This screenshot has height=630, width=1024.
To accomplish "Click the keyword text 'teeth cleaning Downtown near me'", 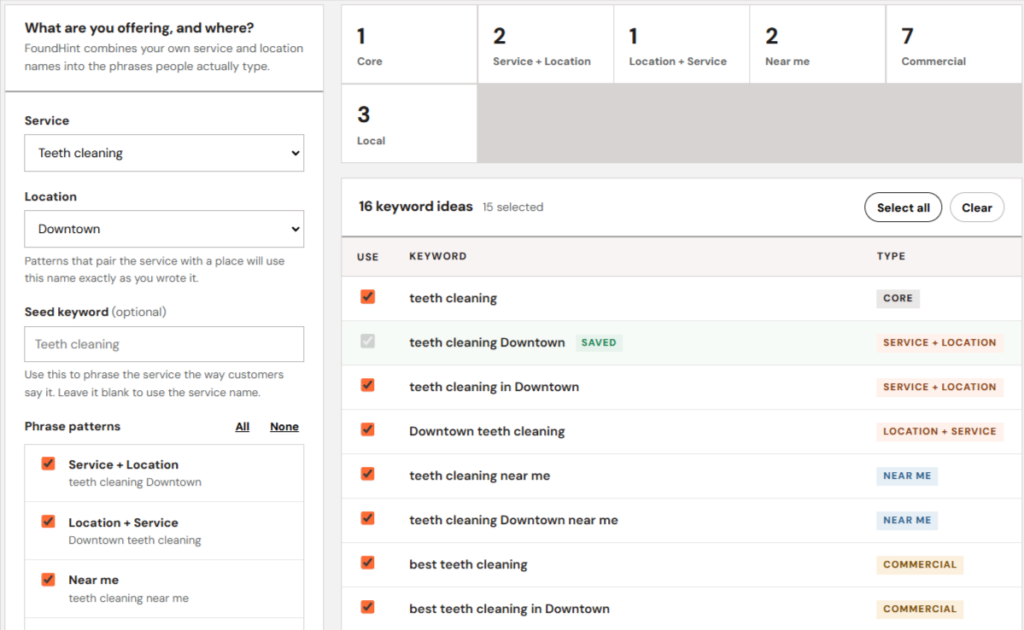I will pyautogui.click(x=513, y=520).
